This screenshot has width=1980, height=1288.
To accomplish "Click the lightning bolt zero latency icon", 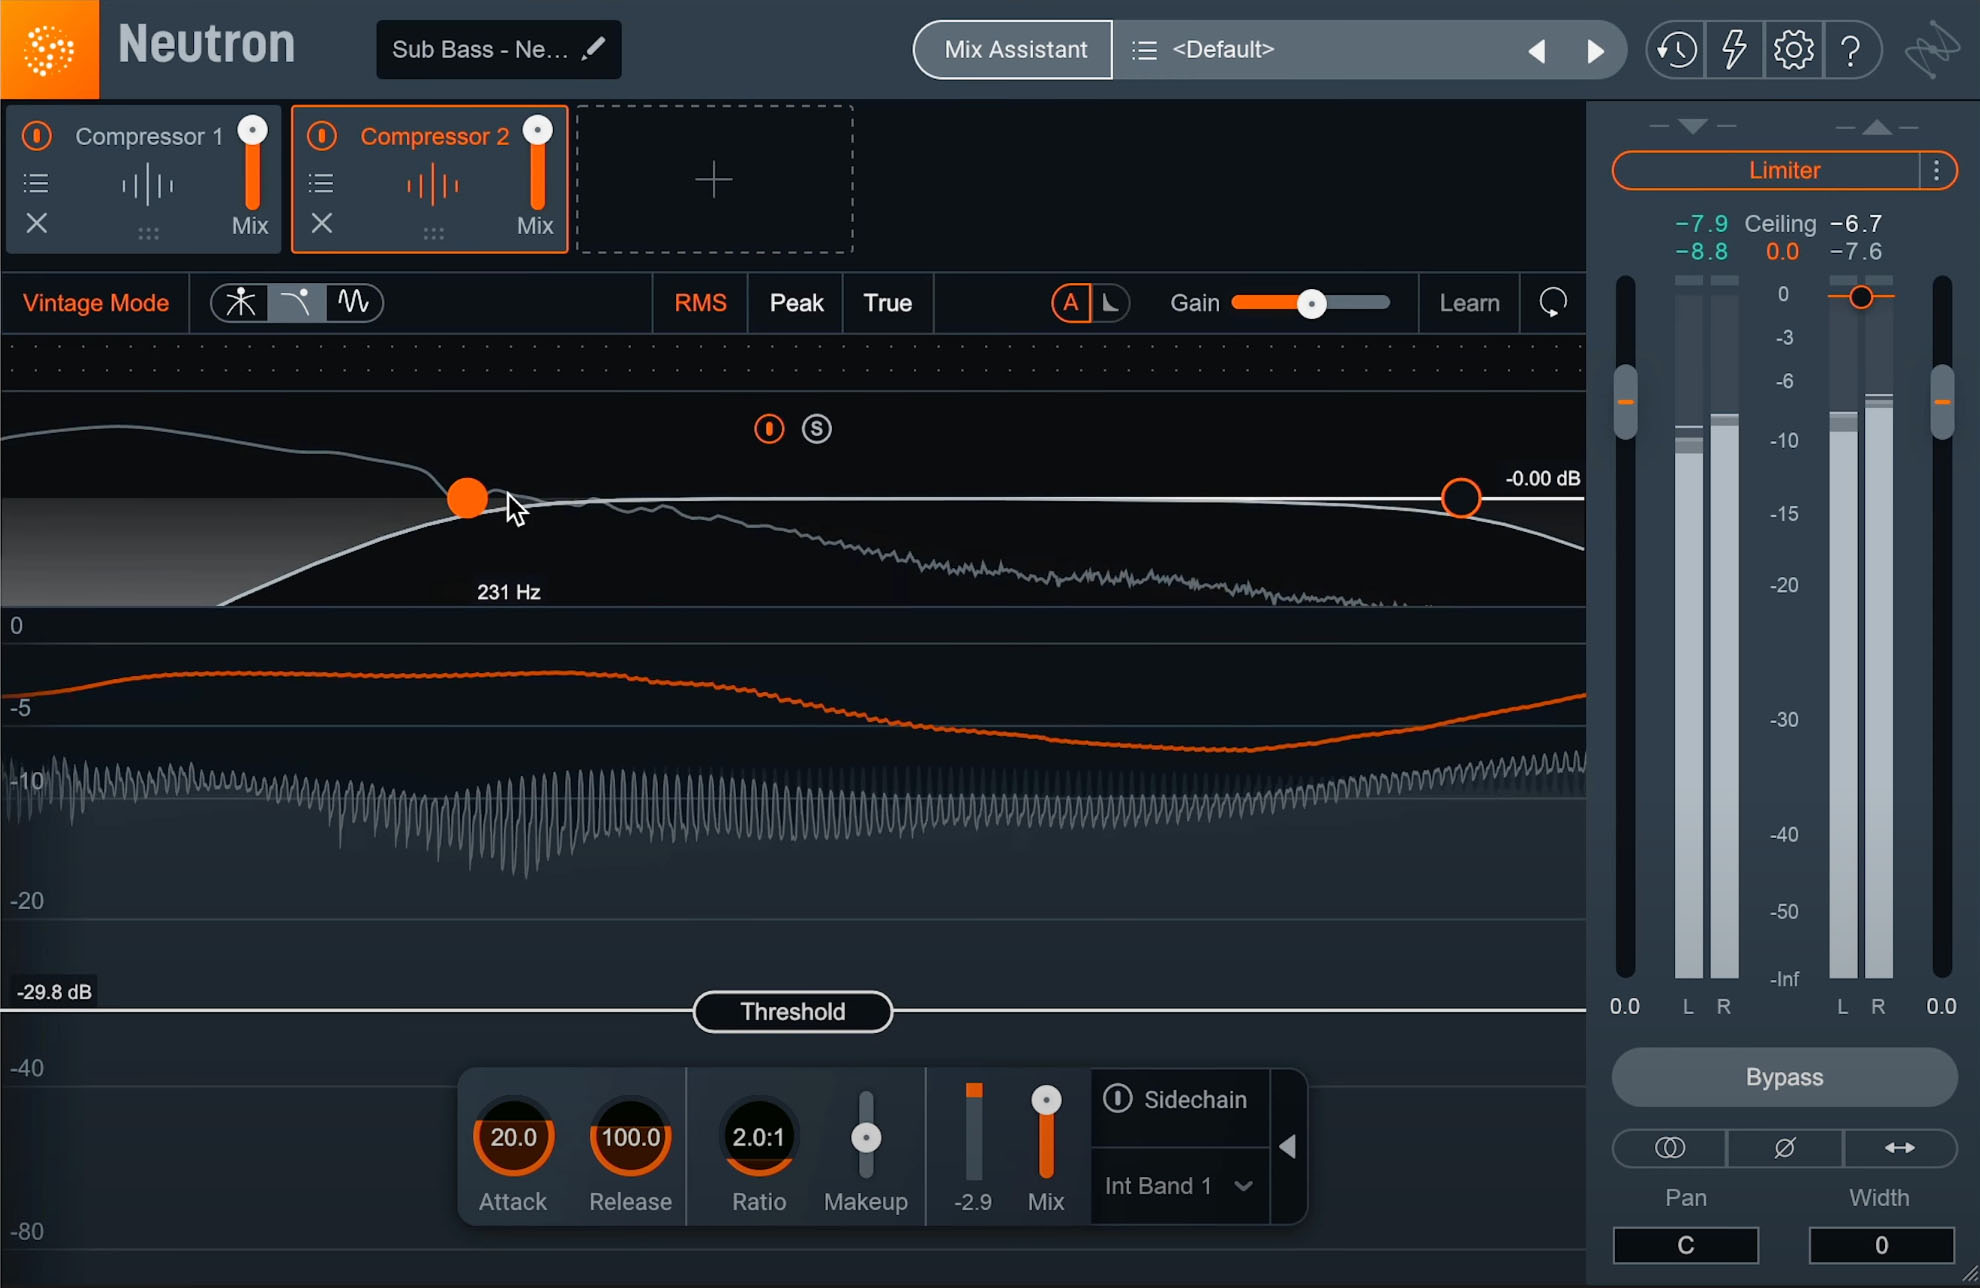I will [1735, 49].
